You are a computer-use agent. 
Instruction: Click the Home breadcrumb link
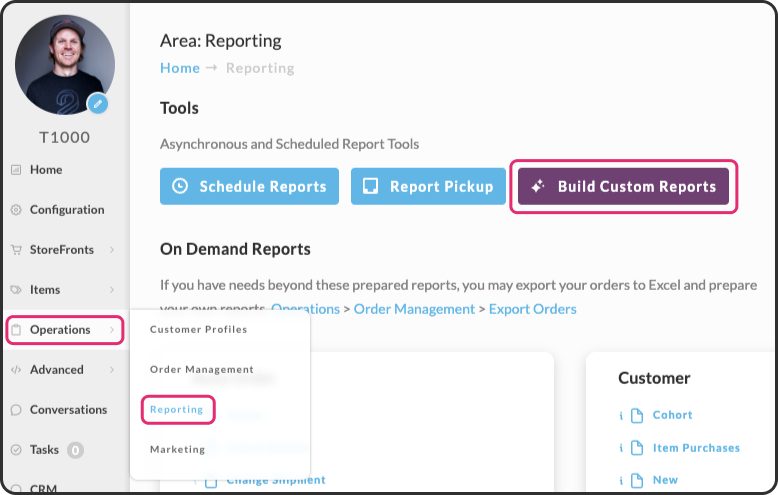point(180,68)
